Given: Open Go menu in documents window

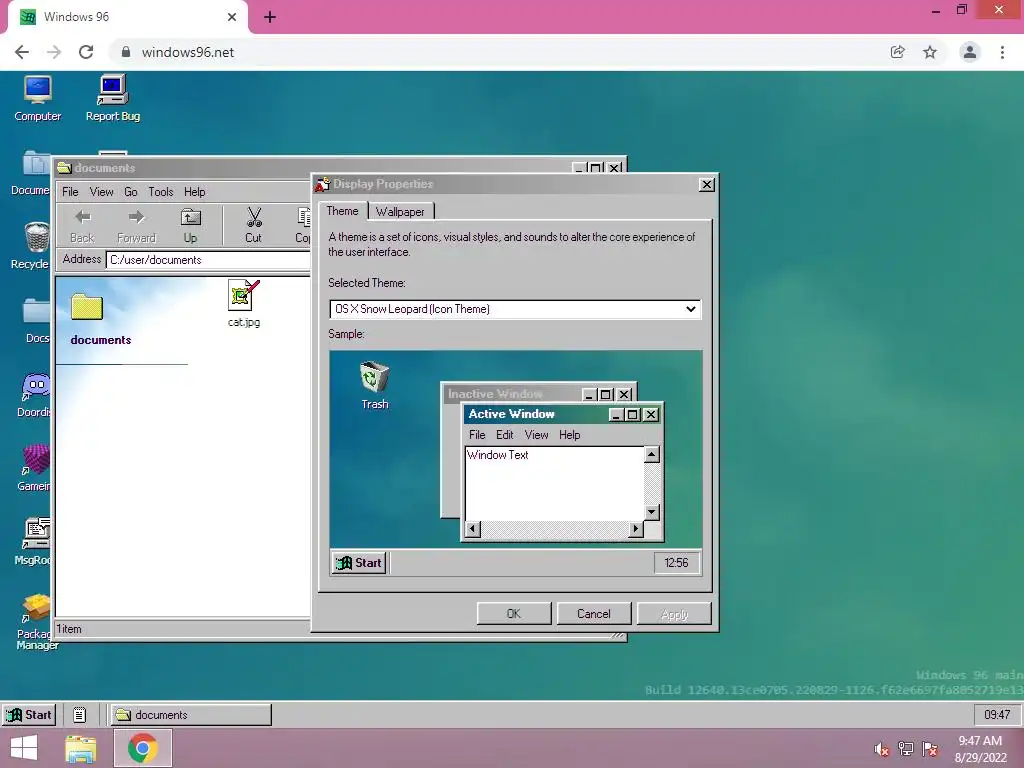Looking at the screenshot, I should click(131, 191).
